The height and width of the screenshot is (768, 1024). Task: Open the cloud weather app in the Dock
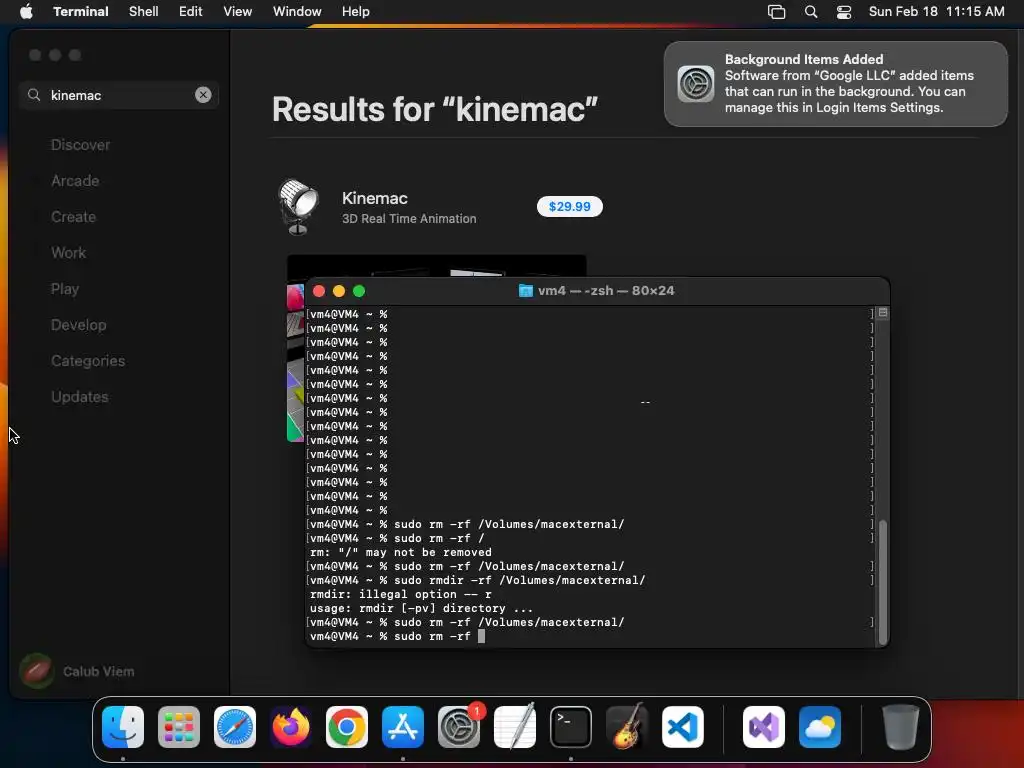coord(820,727)
